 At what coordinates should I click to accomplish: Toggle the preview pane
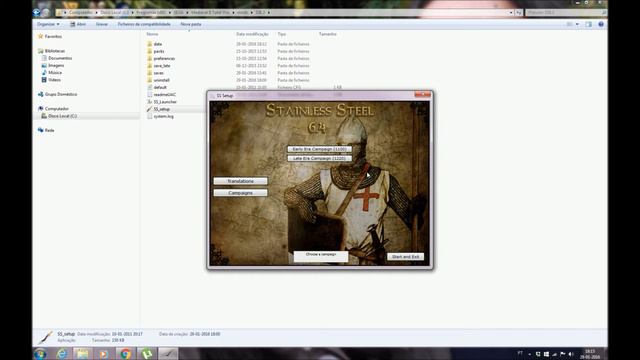click(x=589, y=24)
